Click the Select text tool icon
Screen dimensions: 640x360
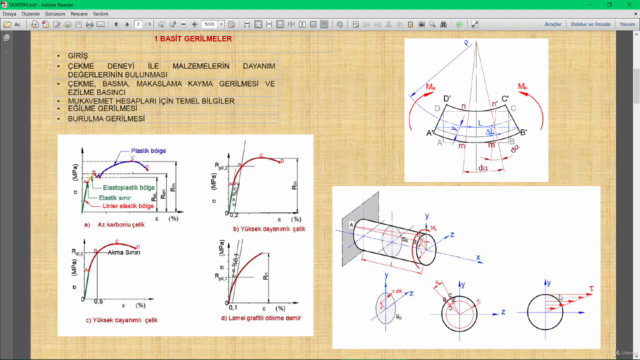point(356,24)
